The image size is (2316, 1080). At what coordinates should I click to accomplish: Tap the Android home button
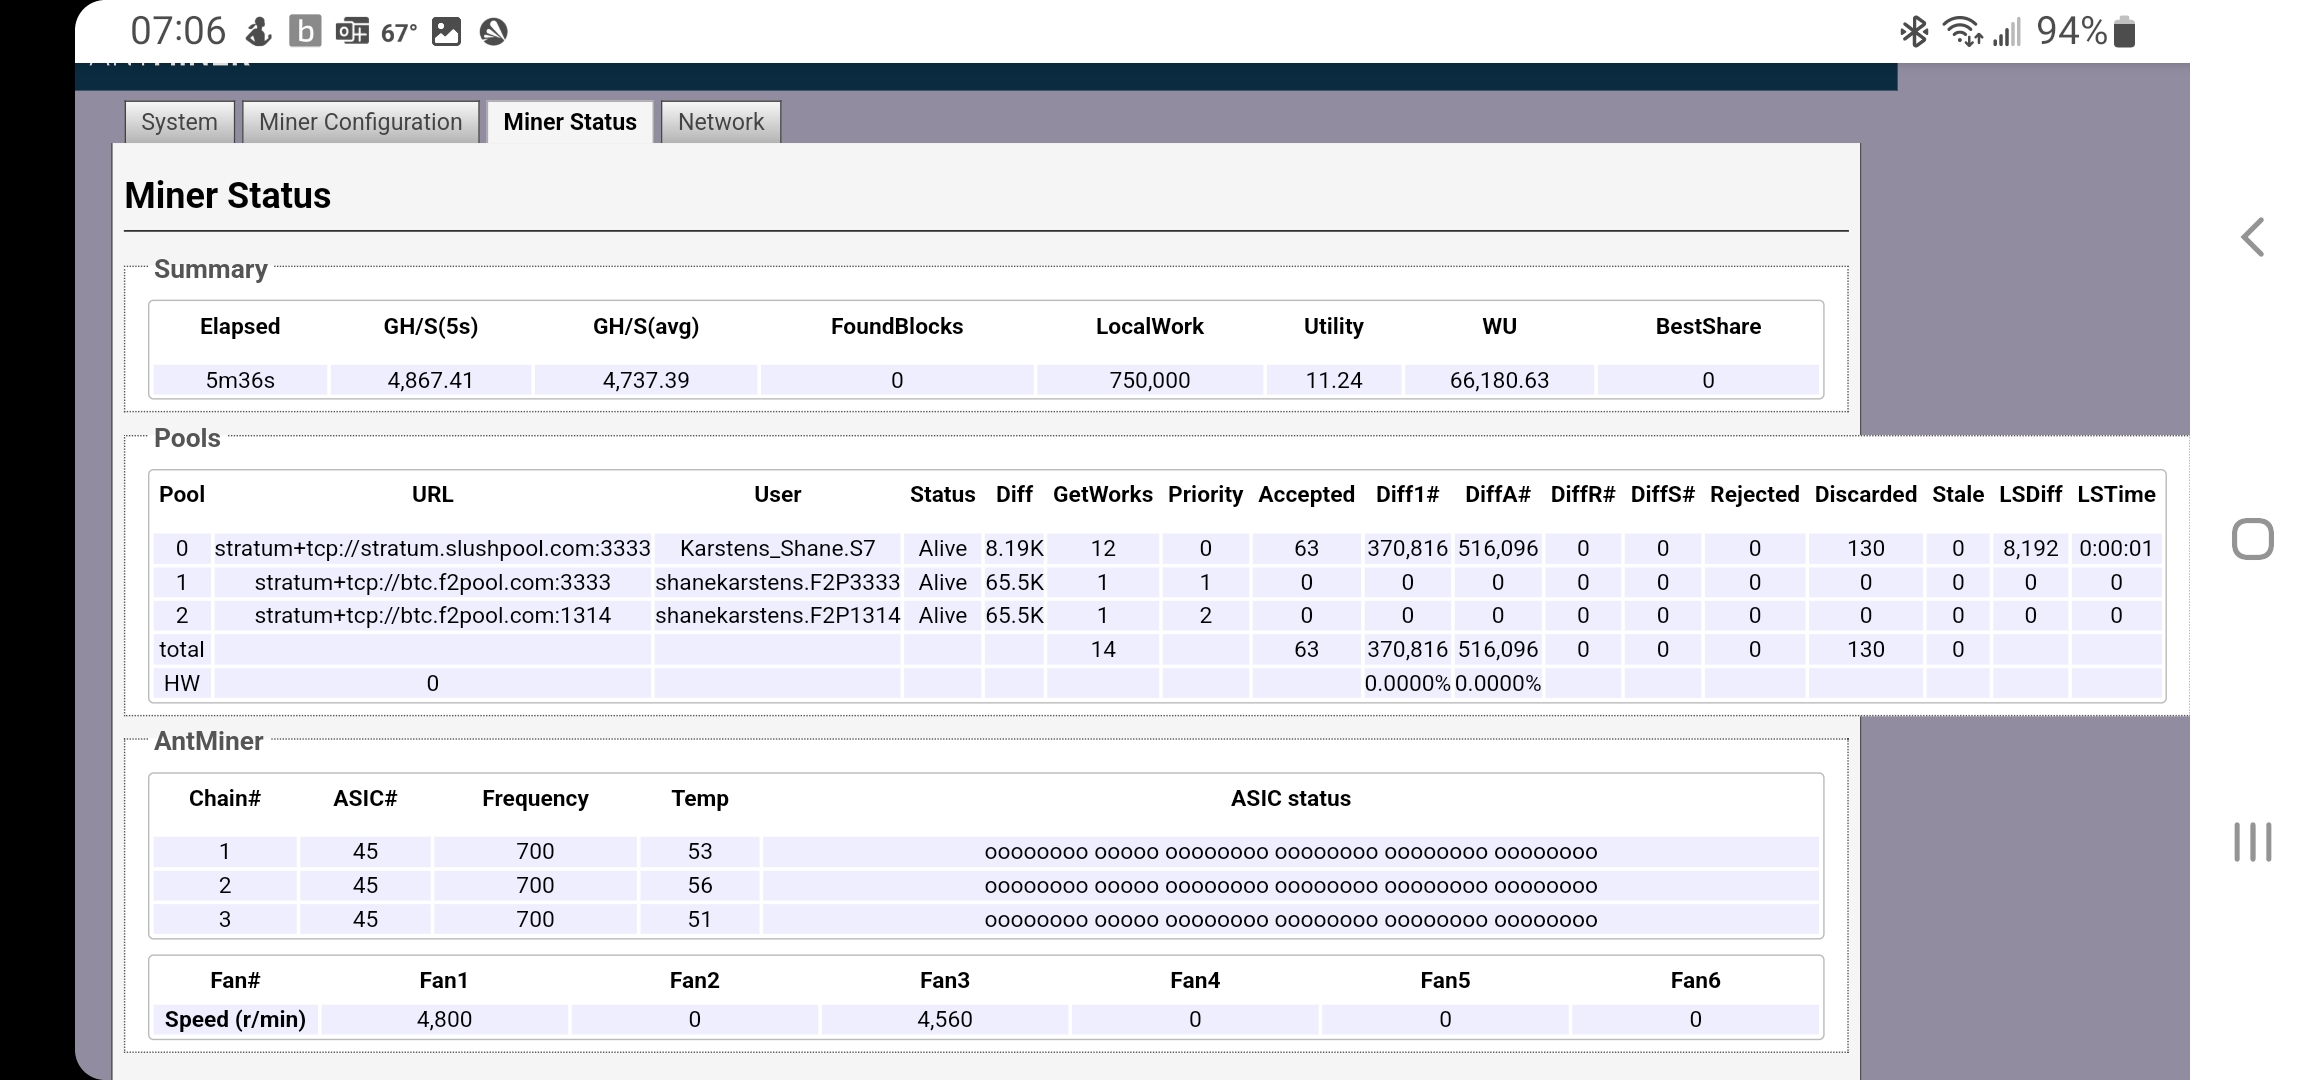coord(2252,540)
